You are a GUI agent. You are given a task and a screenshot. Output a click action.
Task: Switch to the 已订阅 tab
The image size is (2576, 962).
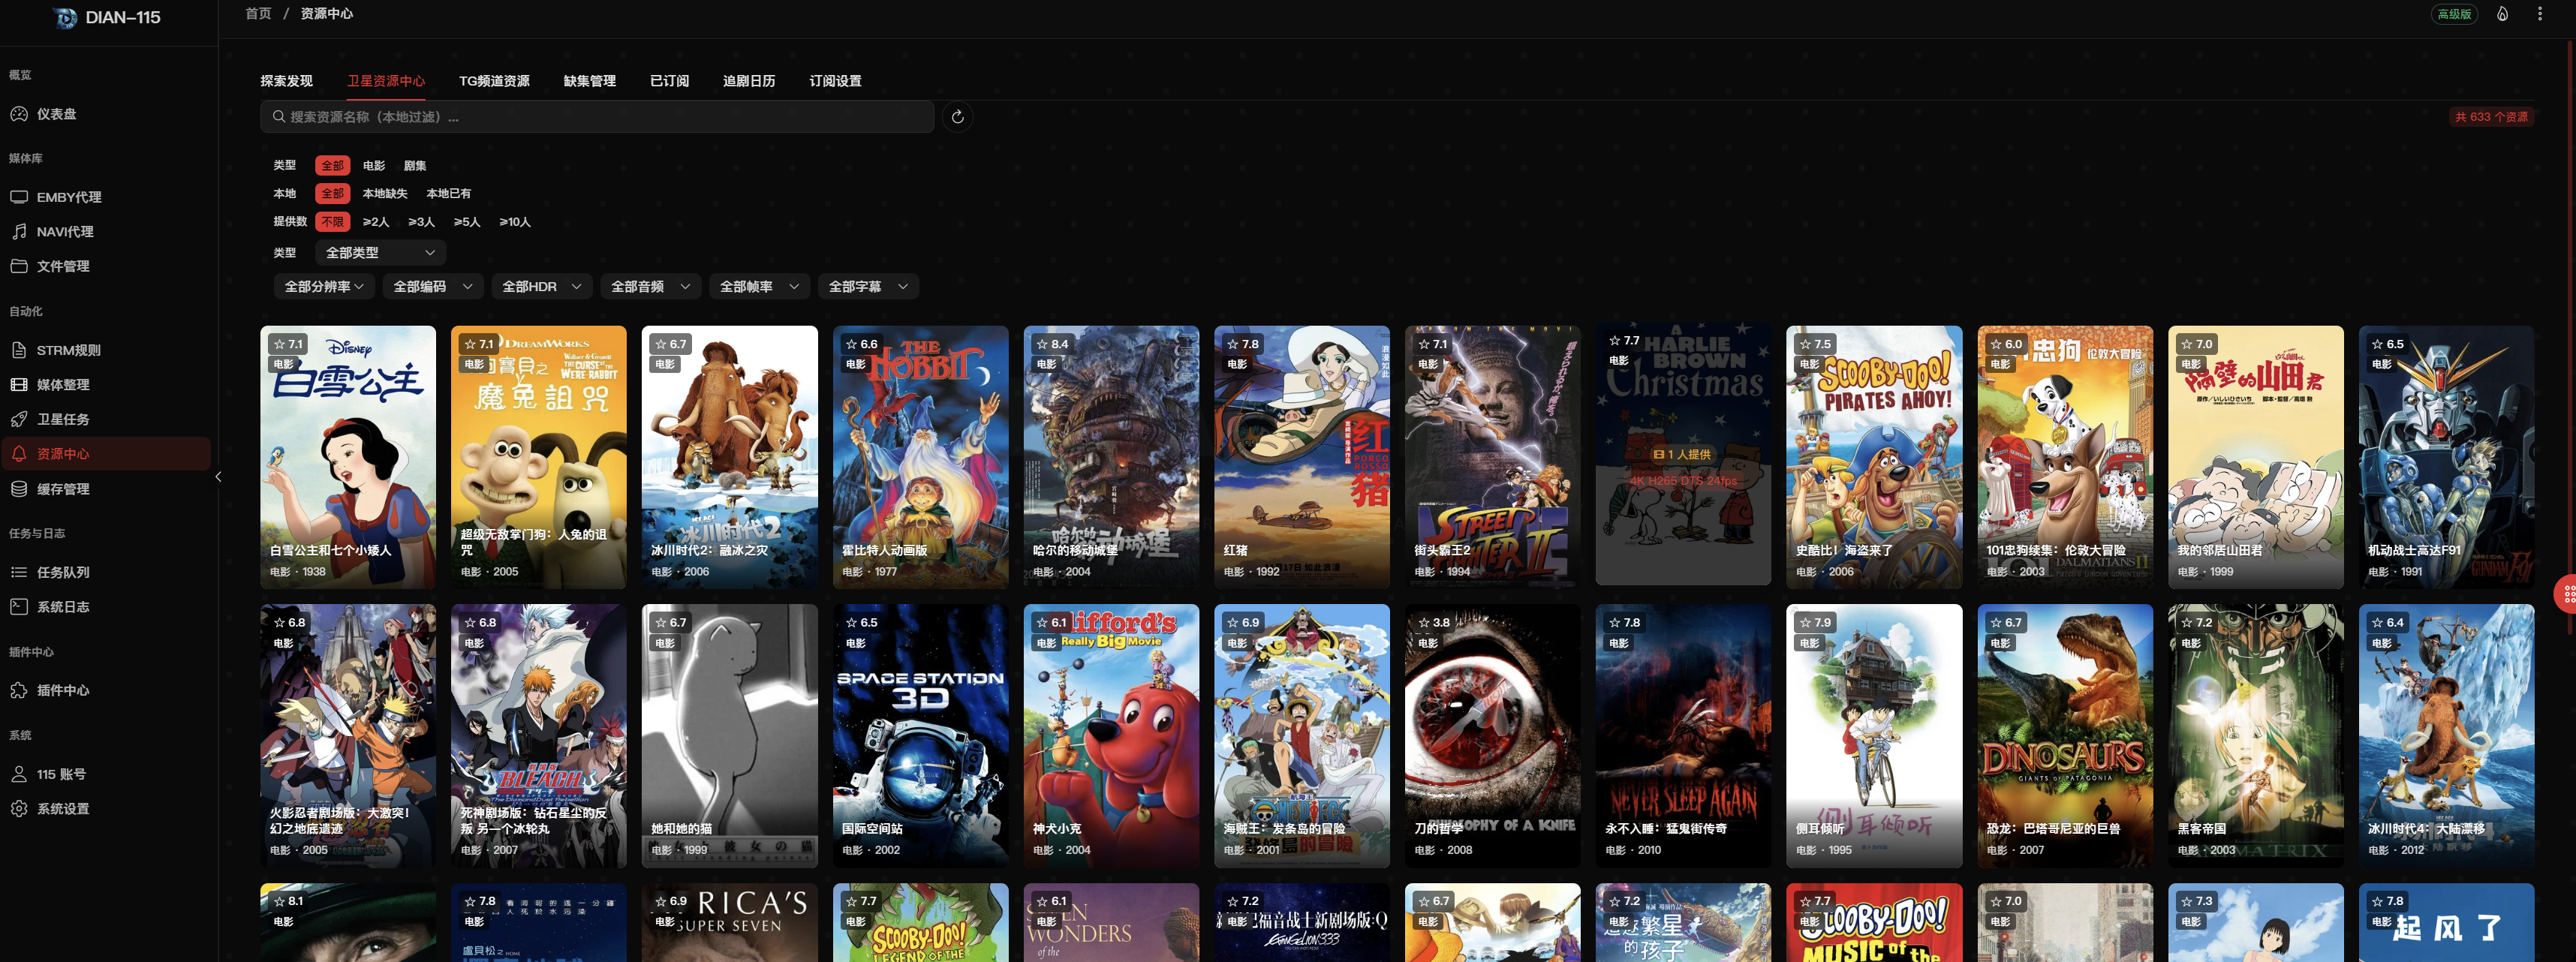(x=669, y=81)
